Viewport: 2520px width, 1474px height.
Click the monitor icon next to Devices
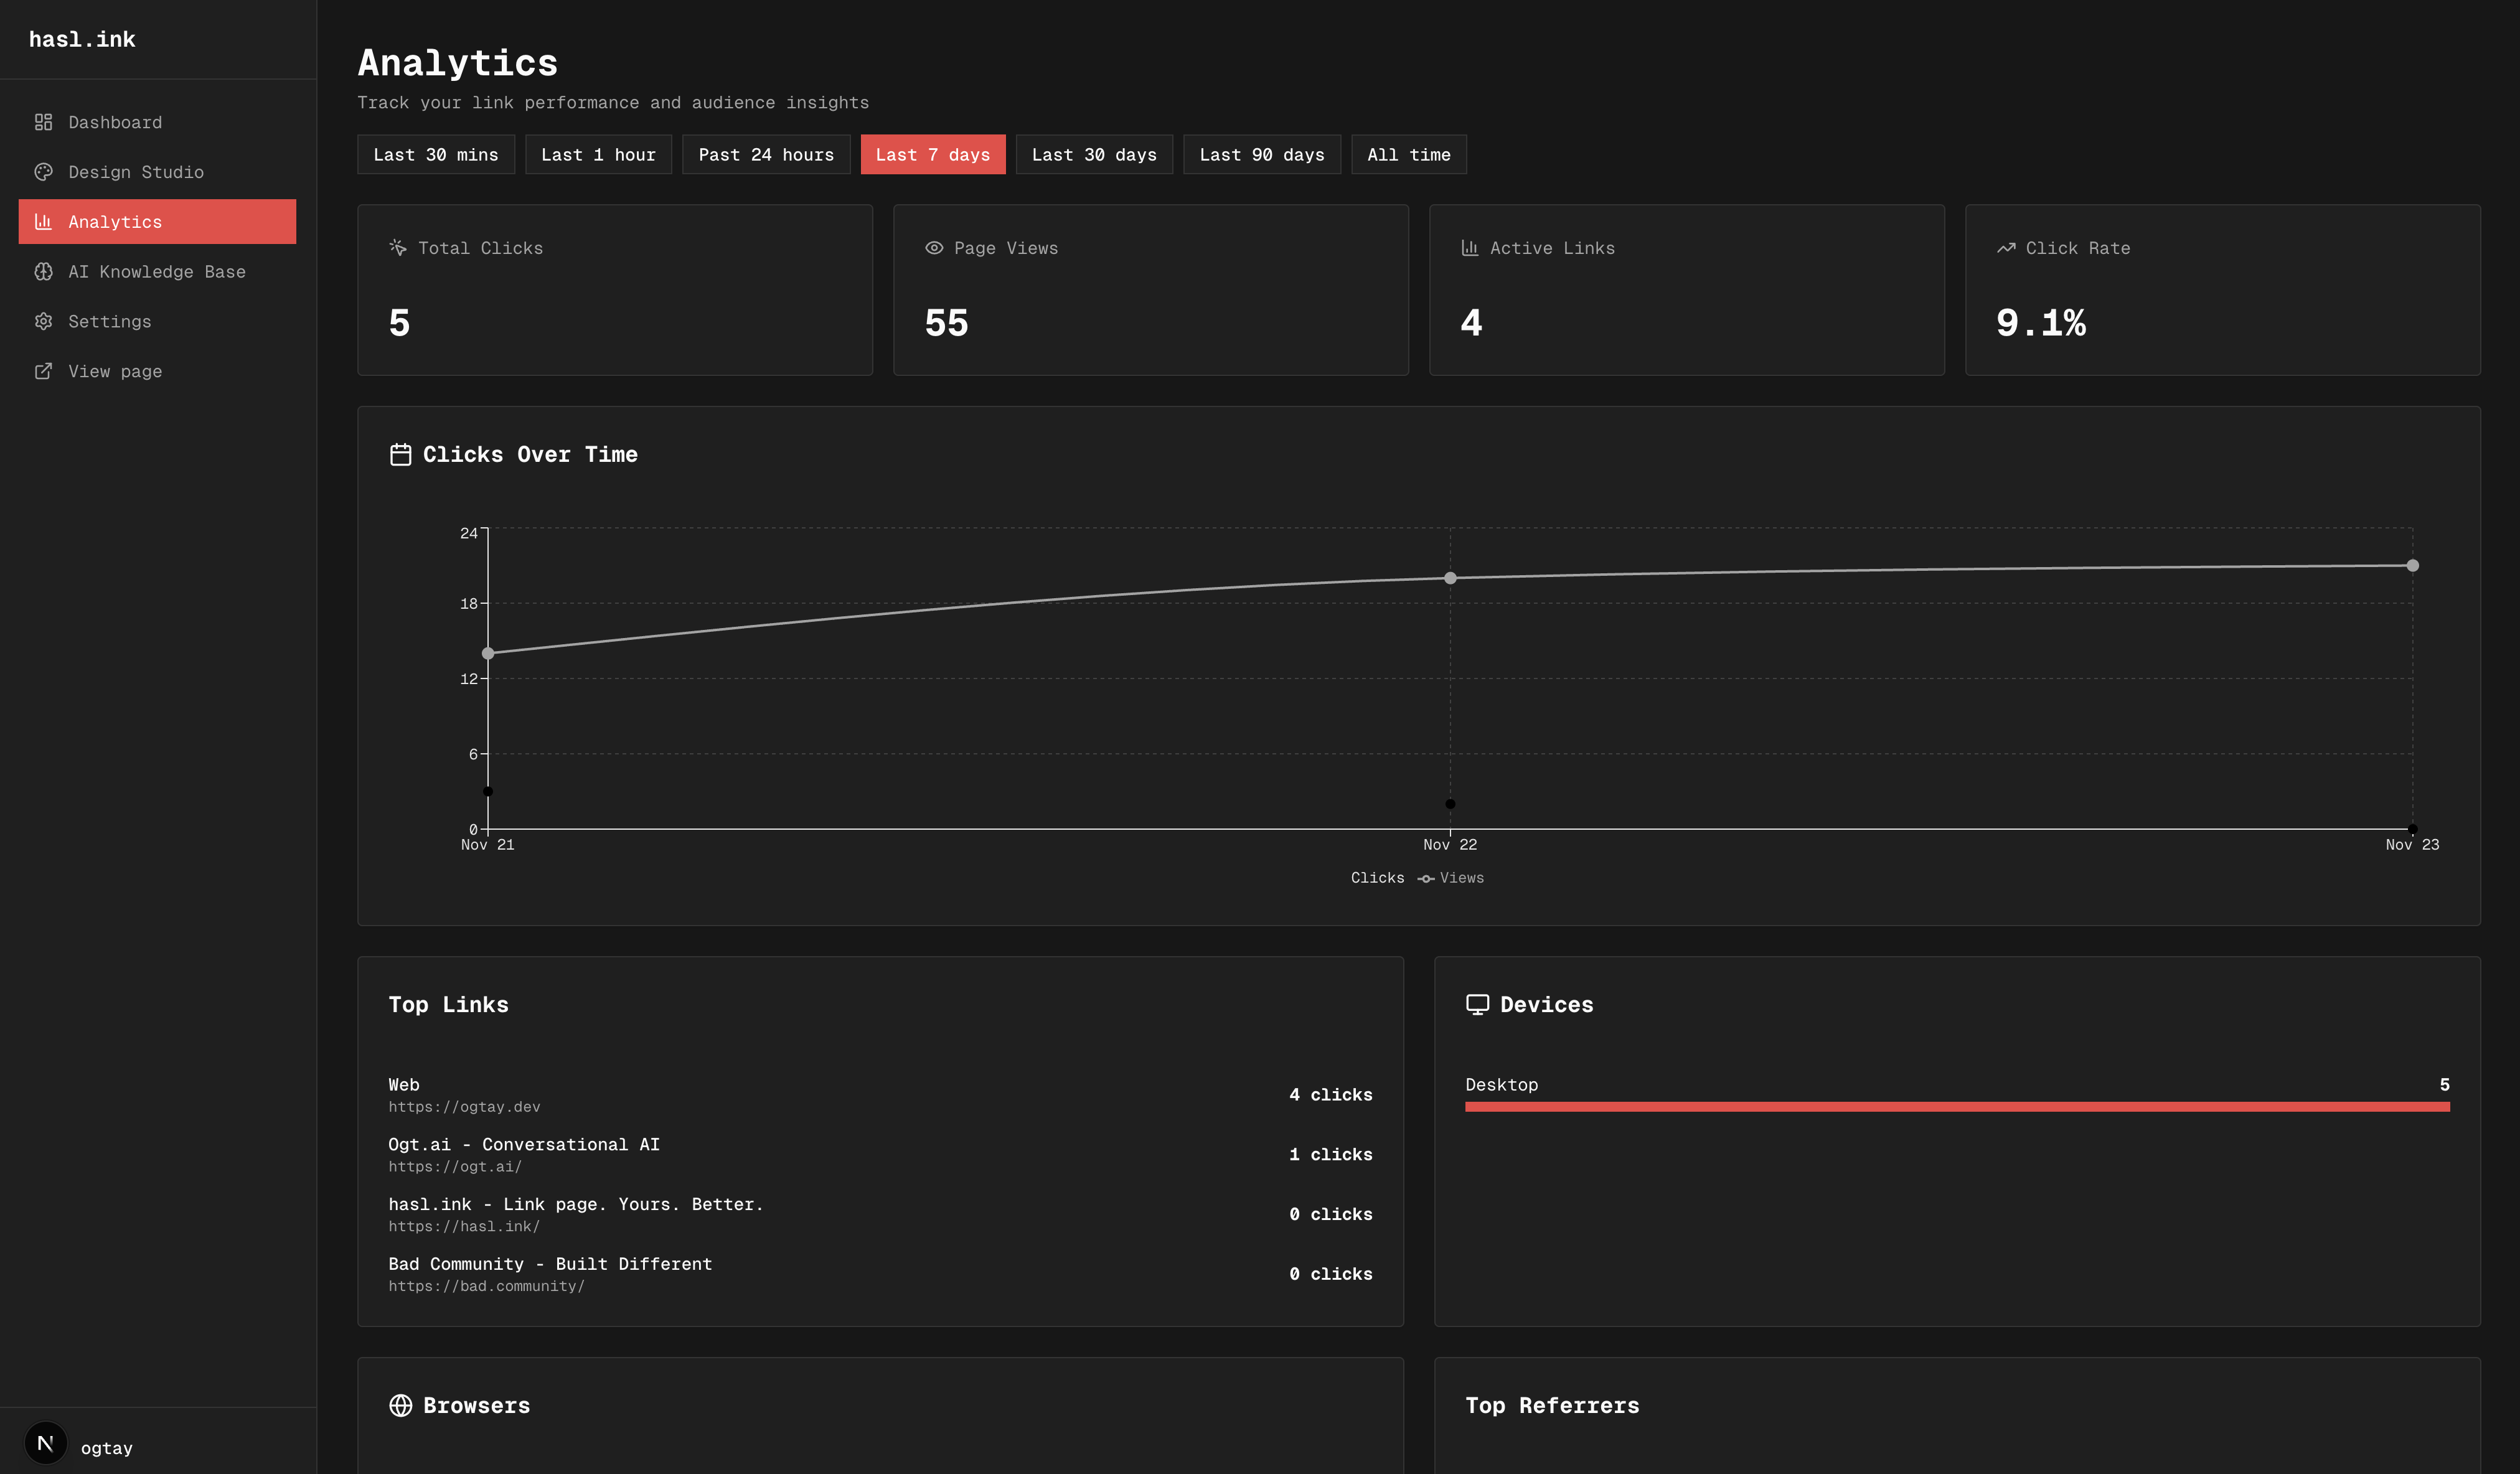1477,1005
